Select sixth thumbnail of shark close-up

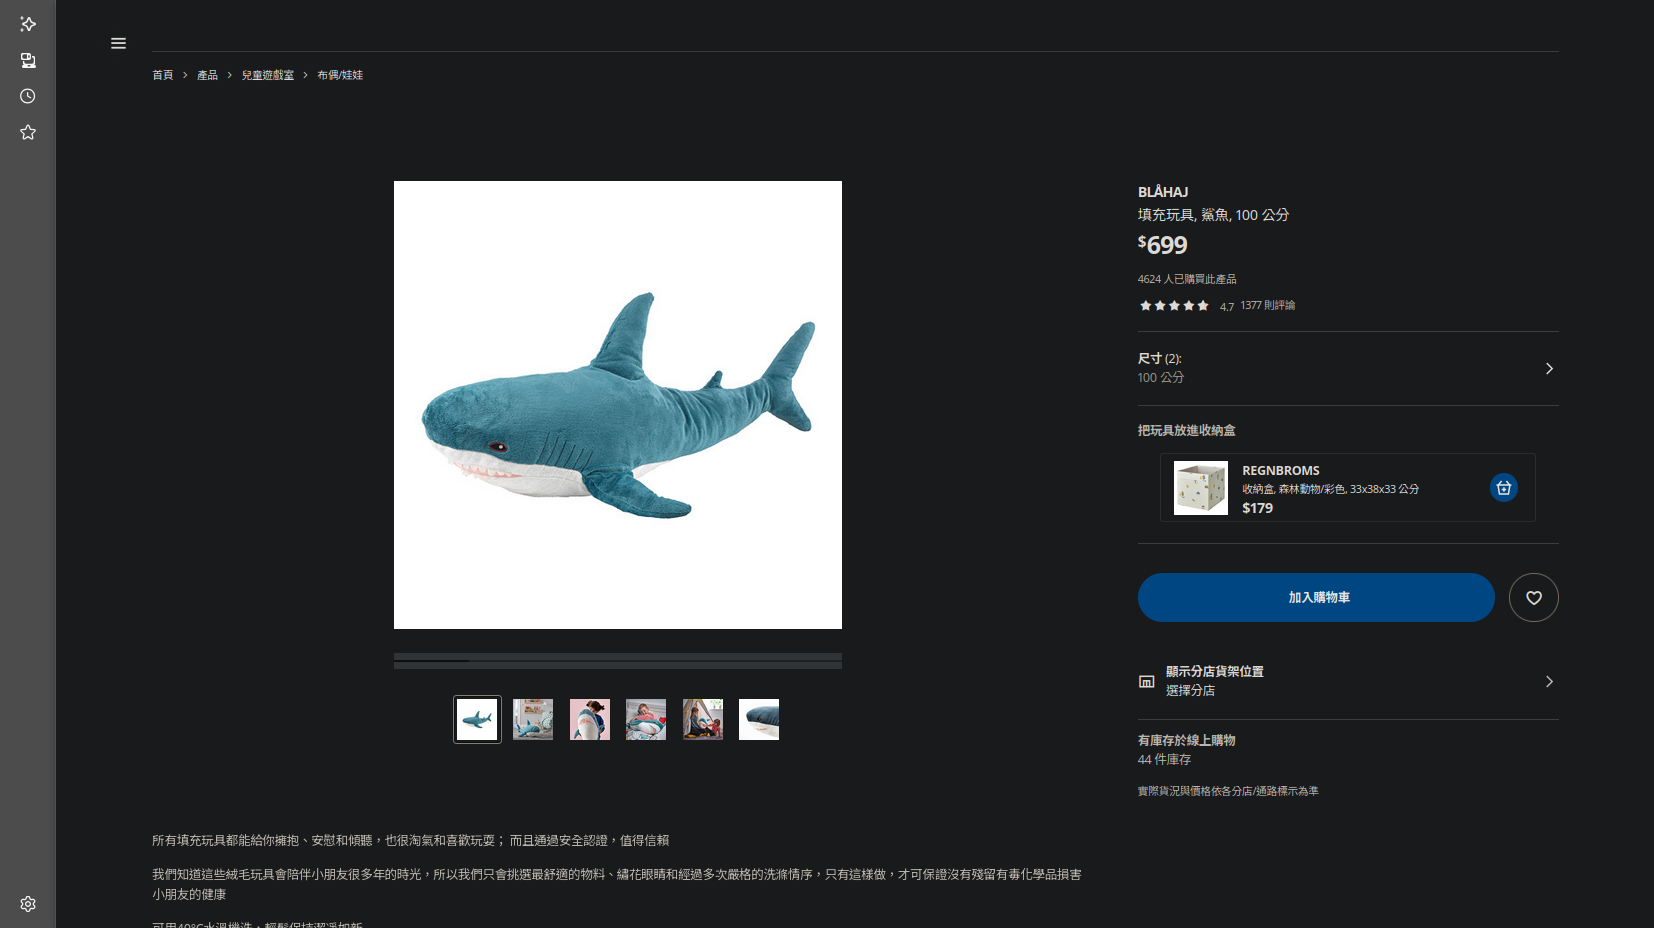coord(759,719)
